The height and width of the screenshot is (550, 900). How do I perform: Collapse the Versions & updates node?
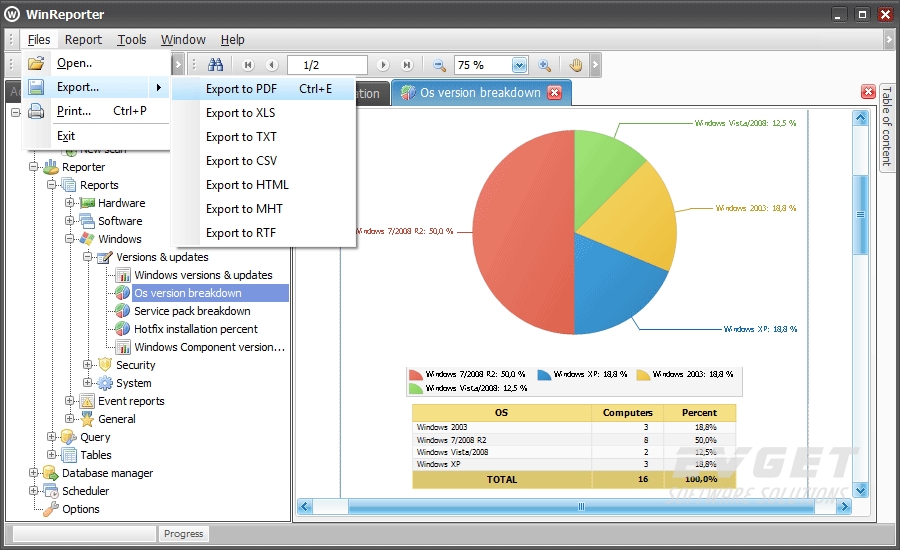(x=88, y=256)
